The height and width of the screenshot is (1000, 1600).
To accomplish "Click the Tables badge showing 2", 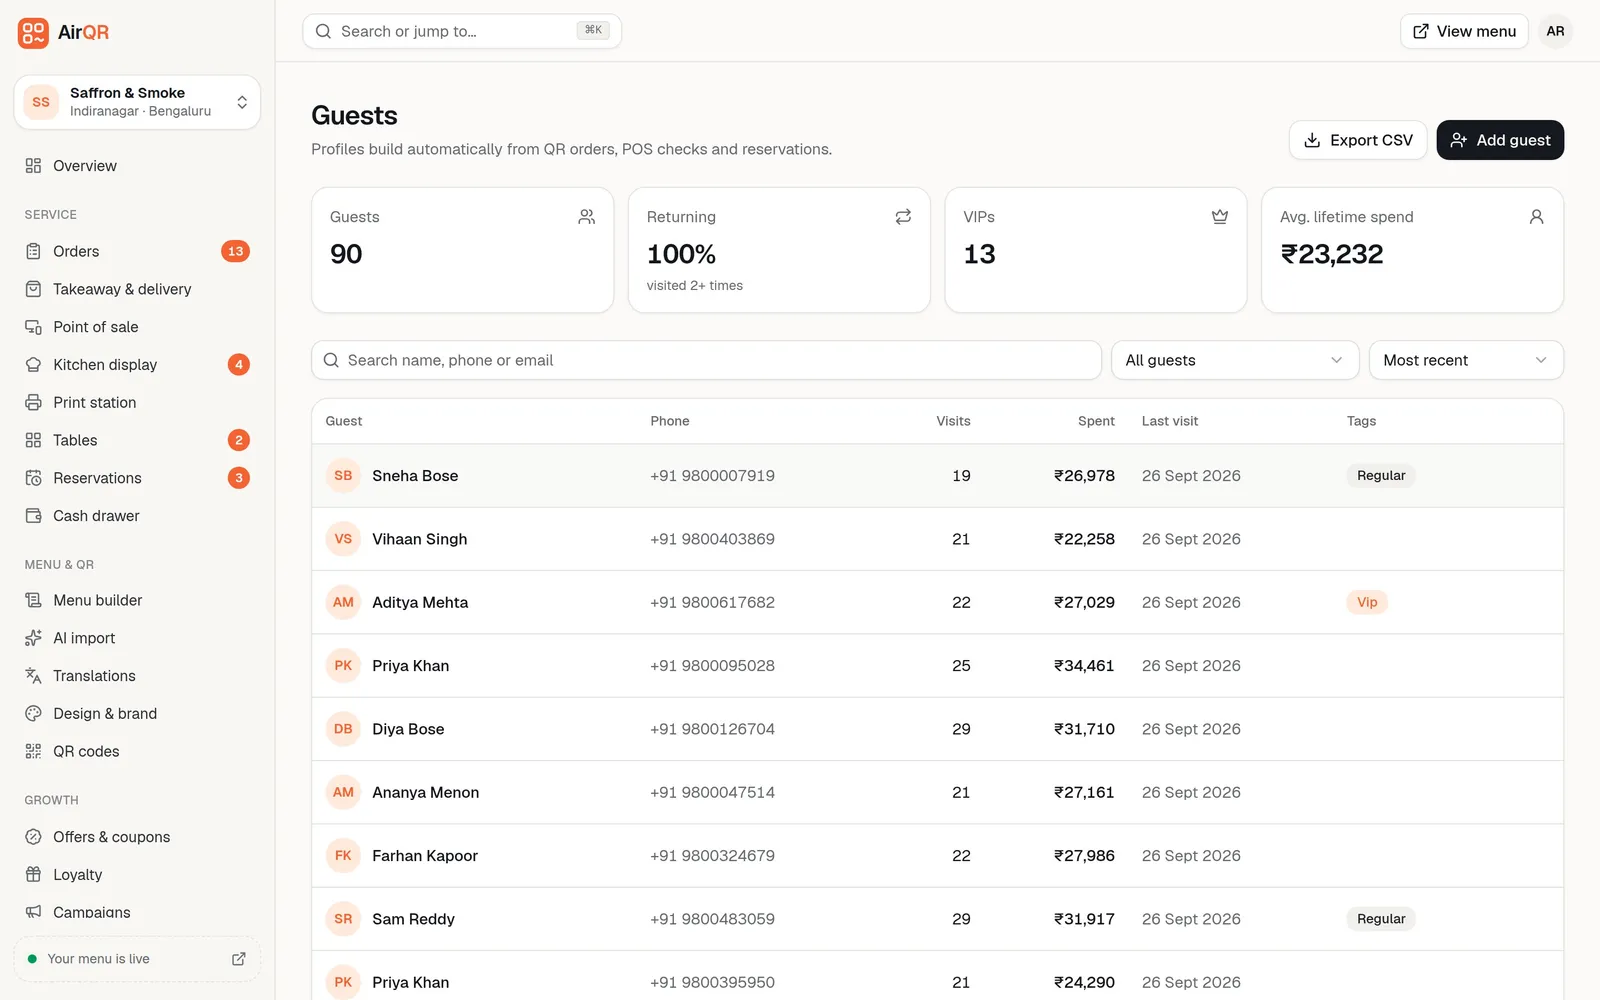I will point(238,440).
